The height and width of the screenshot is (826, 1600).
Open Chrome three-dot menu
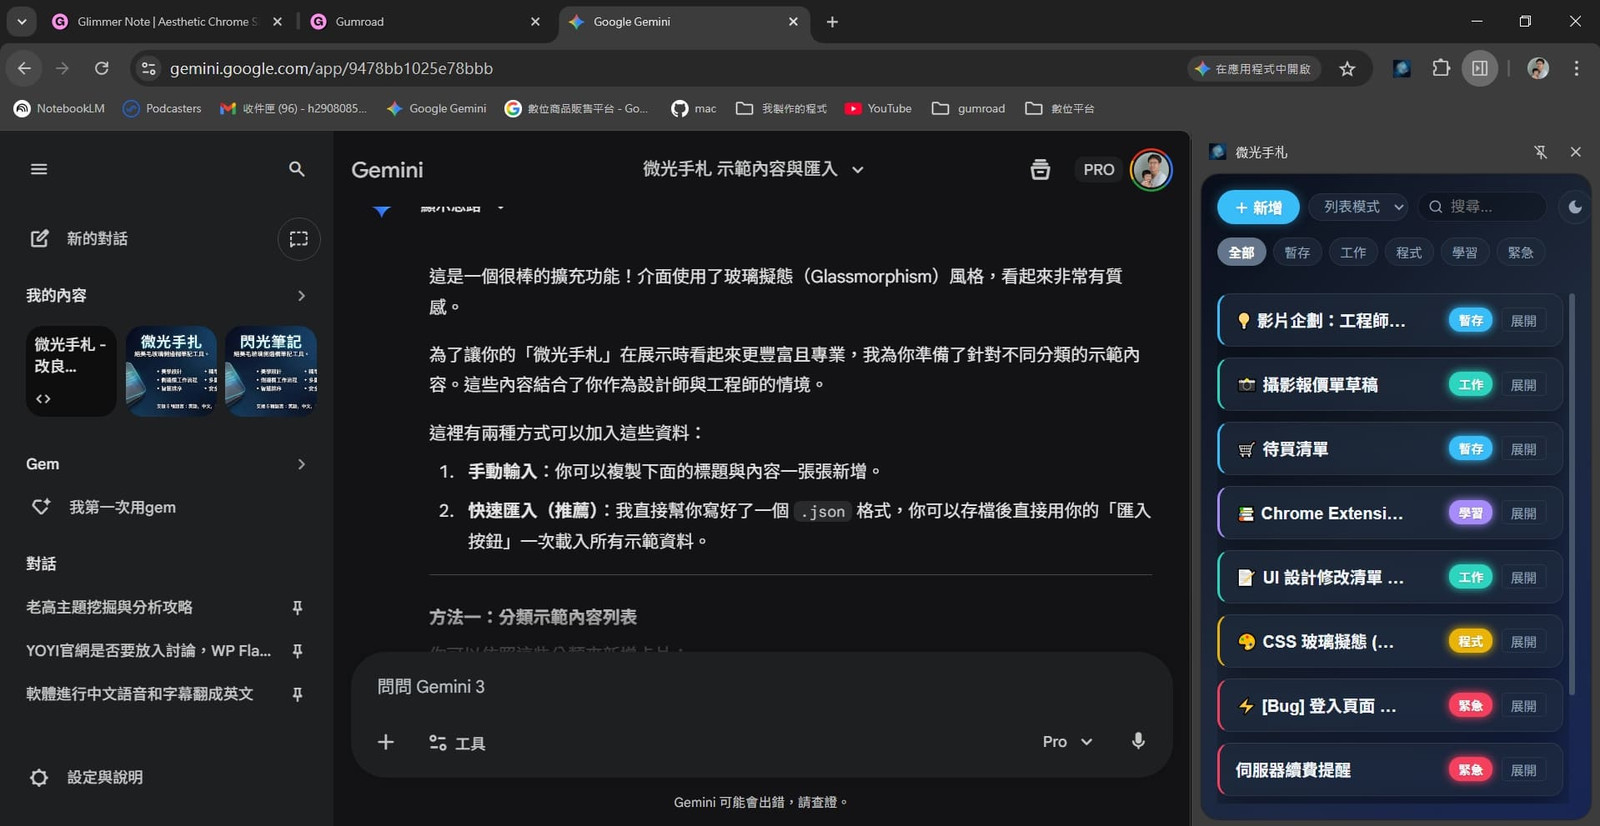pos(1576,68)
